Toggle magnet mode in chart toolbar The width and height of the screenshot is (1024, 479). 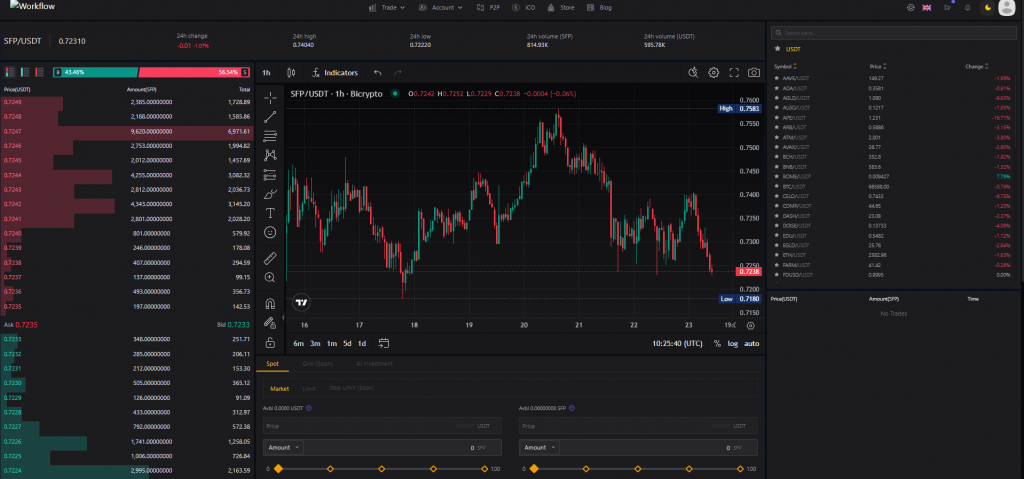point(270,304)
